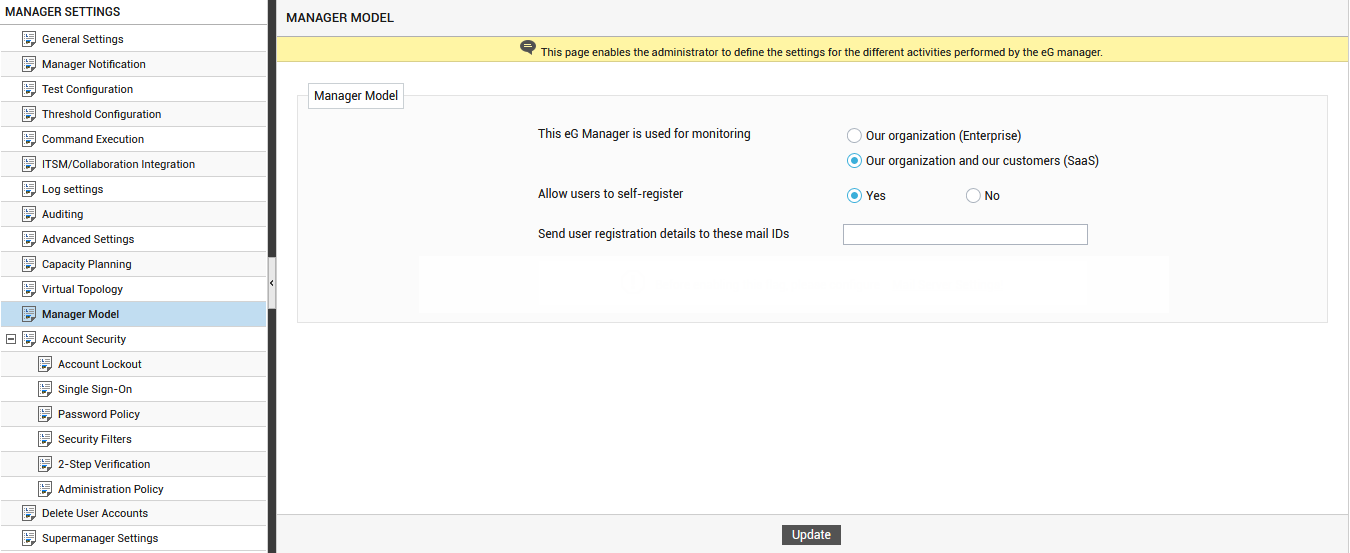Go to Password Policy
This screenshot has height=553, width=1350.
(99, 414)
